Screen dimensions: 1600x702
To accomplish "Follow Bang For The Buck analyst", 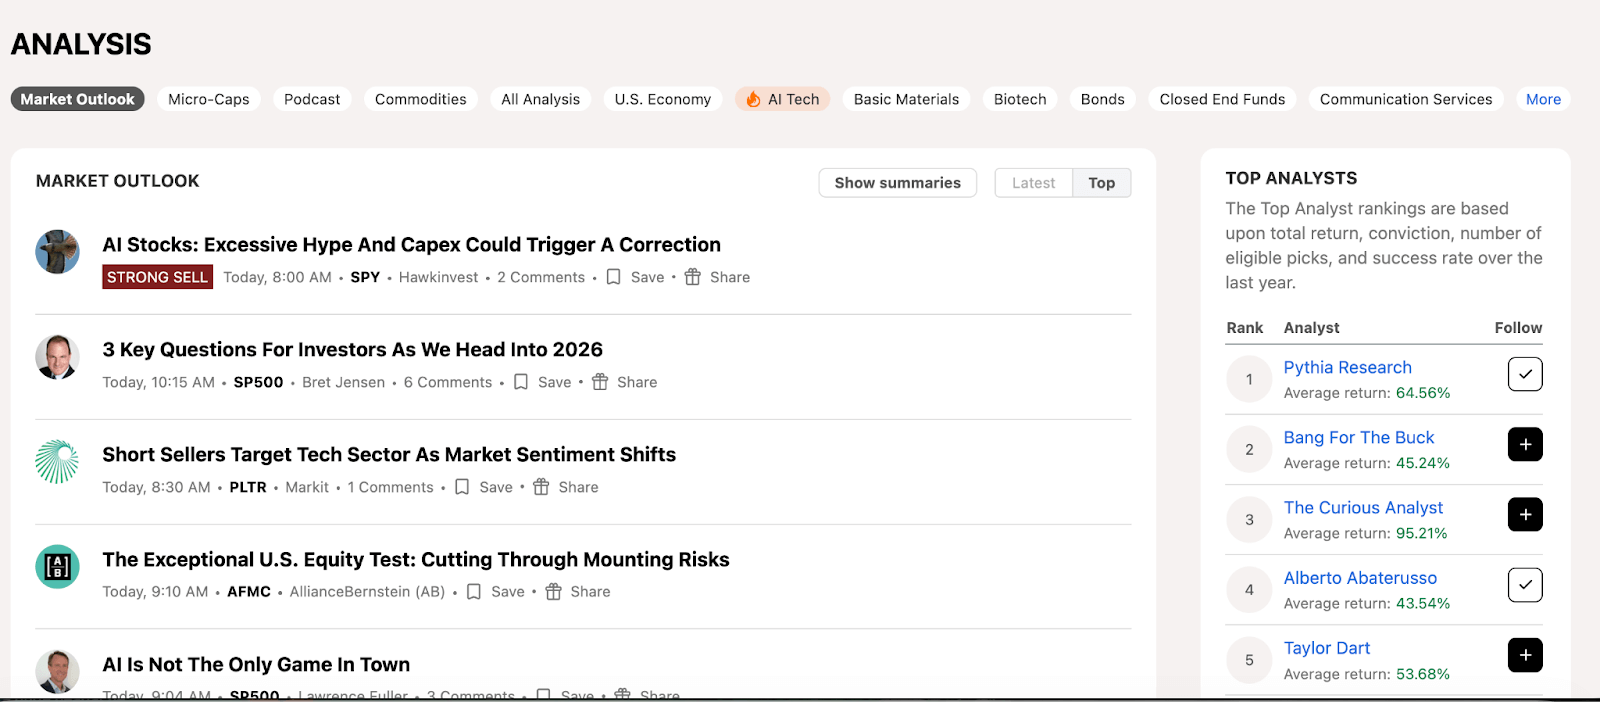I will click(x=1524, y=444).
